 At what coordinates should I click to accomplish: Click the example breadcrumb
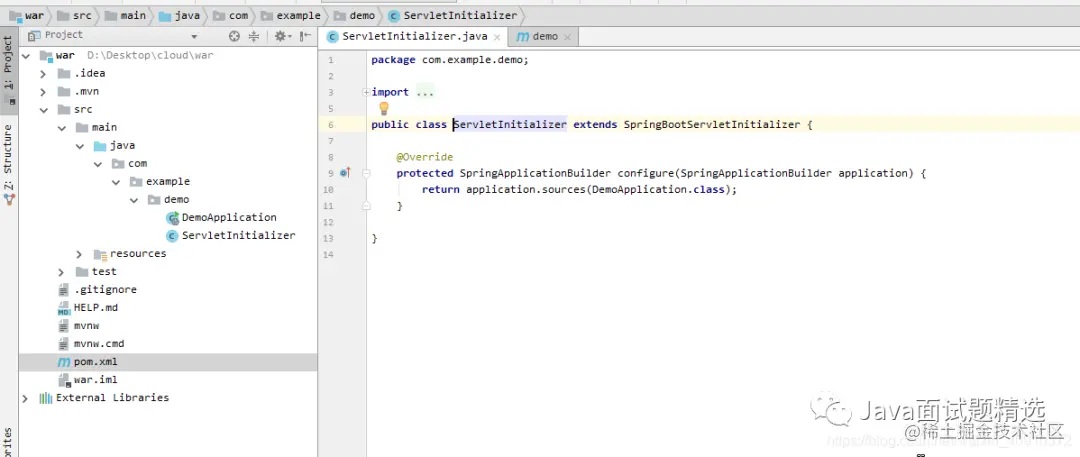coord(291,15)
